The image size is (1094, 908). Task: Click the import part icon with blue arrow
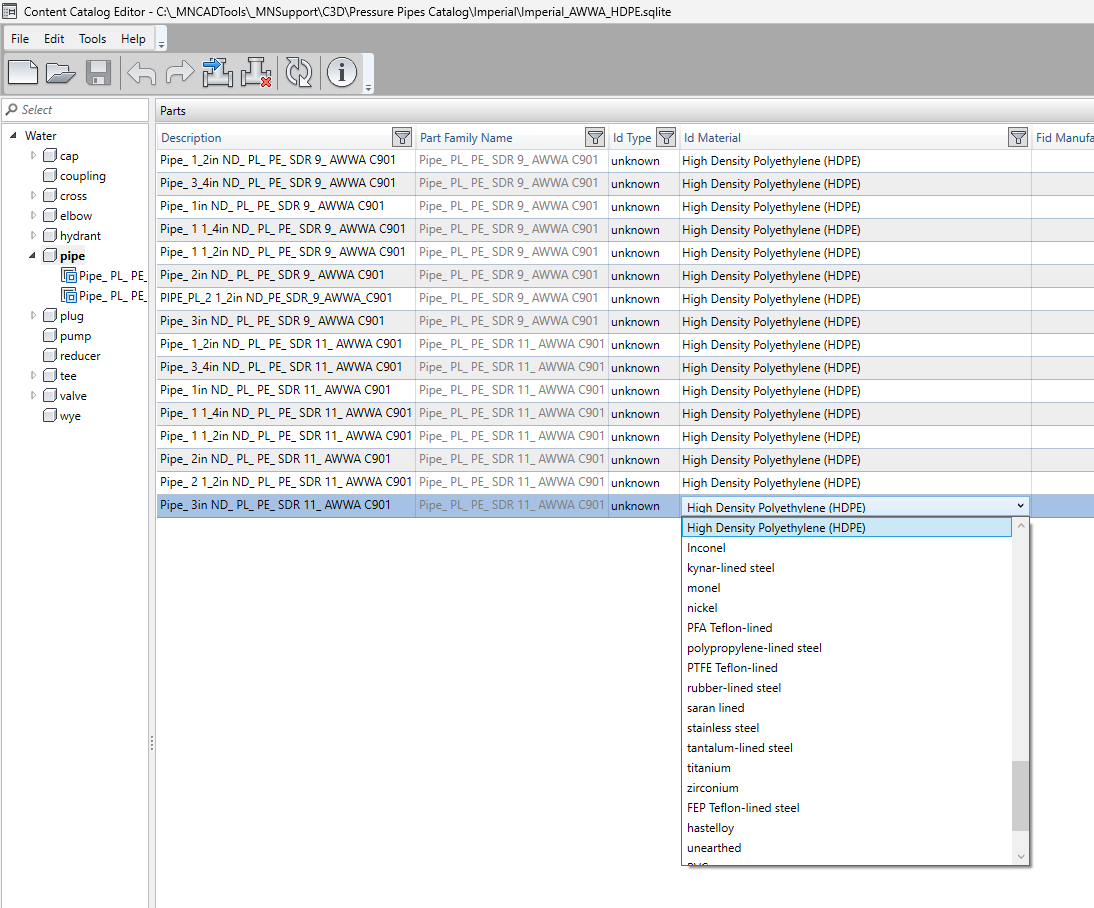[x=218, y=73]
